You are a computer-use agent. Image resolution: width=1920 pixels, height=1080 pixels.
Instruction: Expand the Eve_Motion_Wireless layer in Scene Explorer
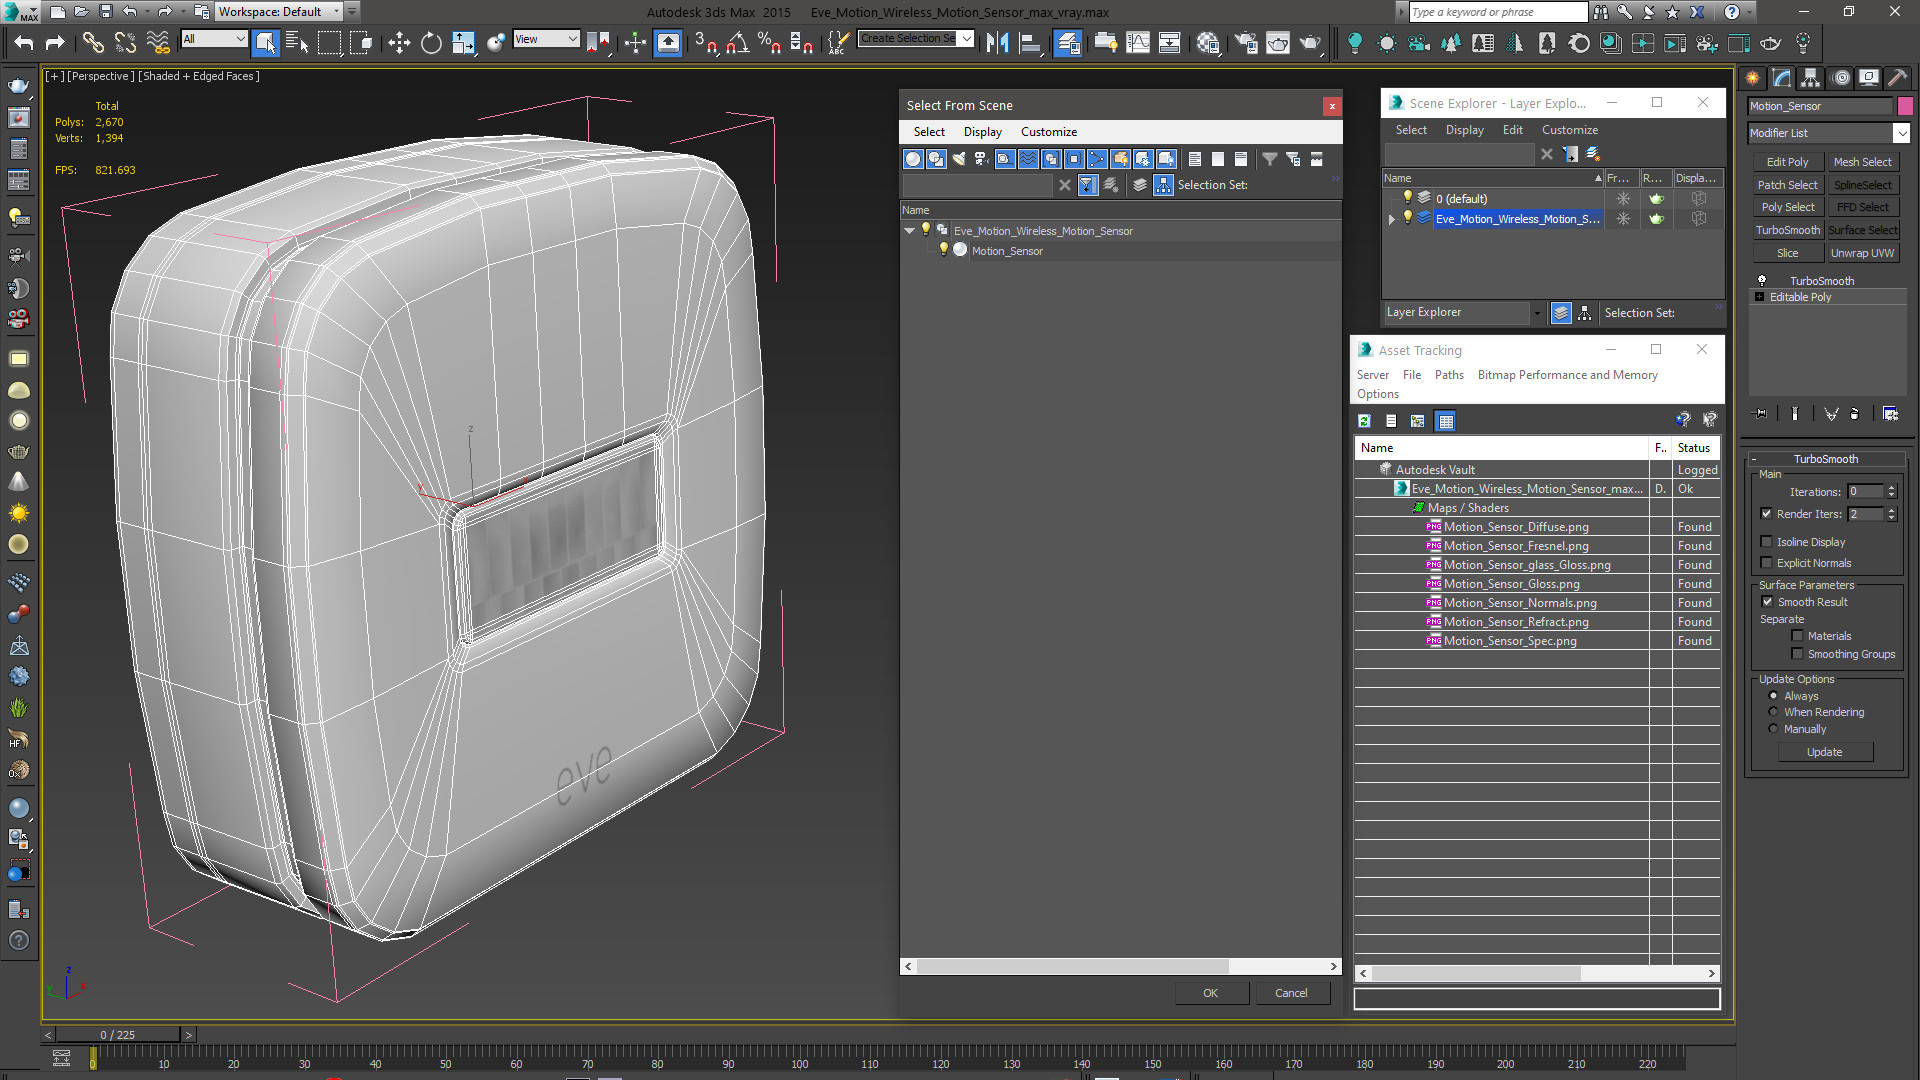[1391, 219]
